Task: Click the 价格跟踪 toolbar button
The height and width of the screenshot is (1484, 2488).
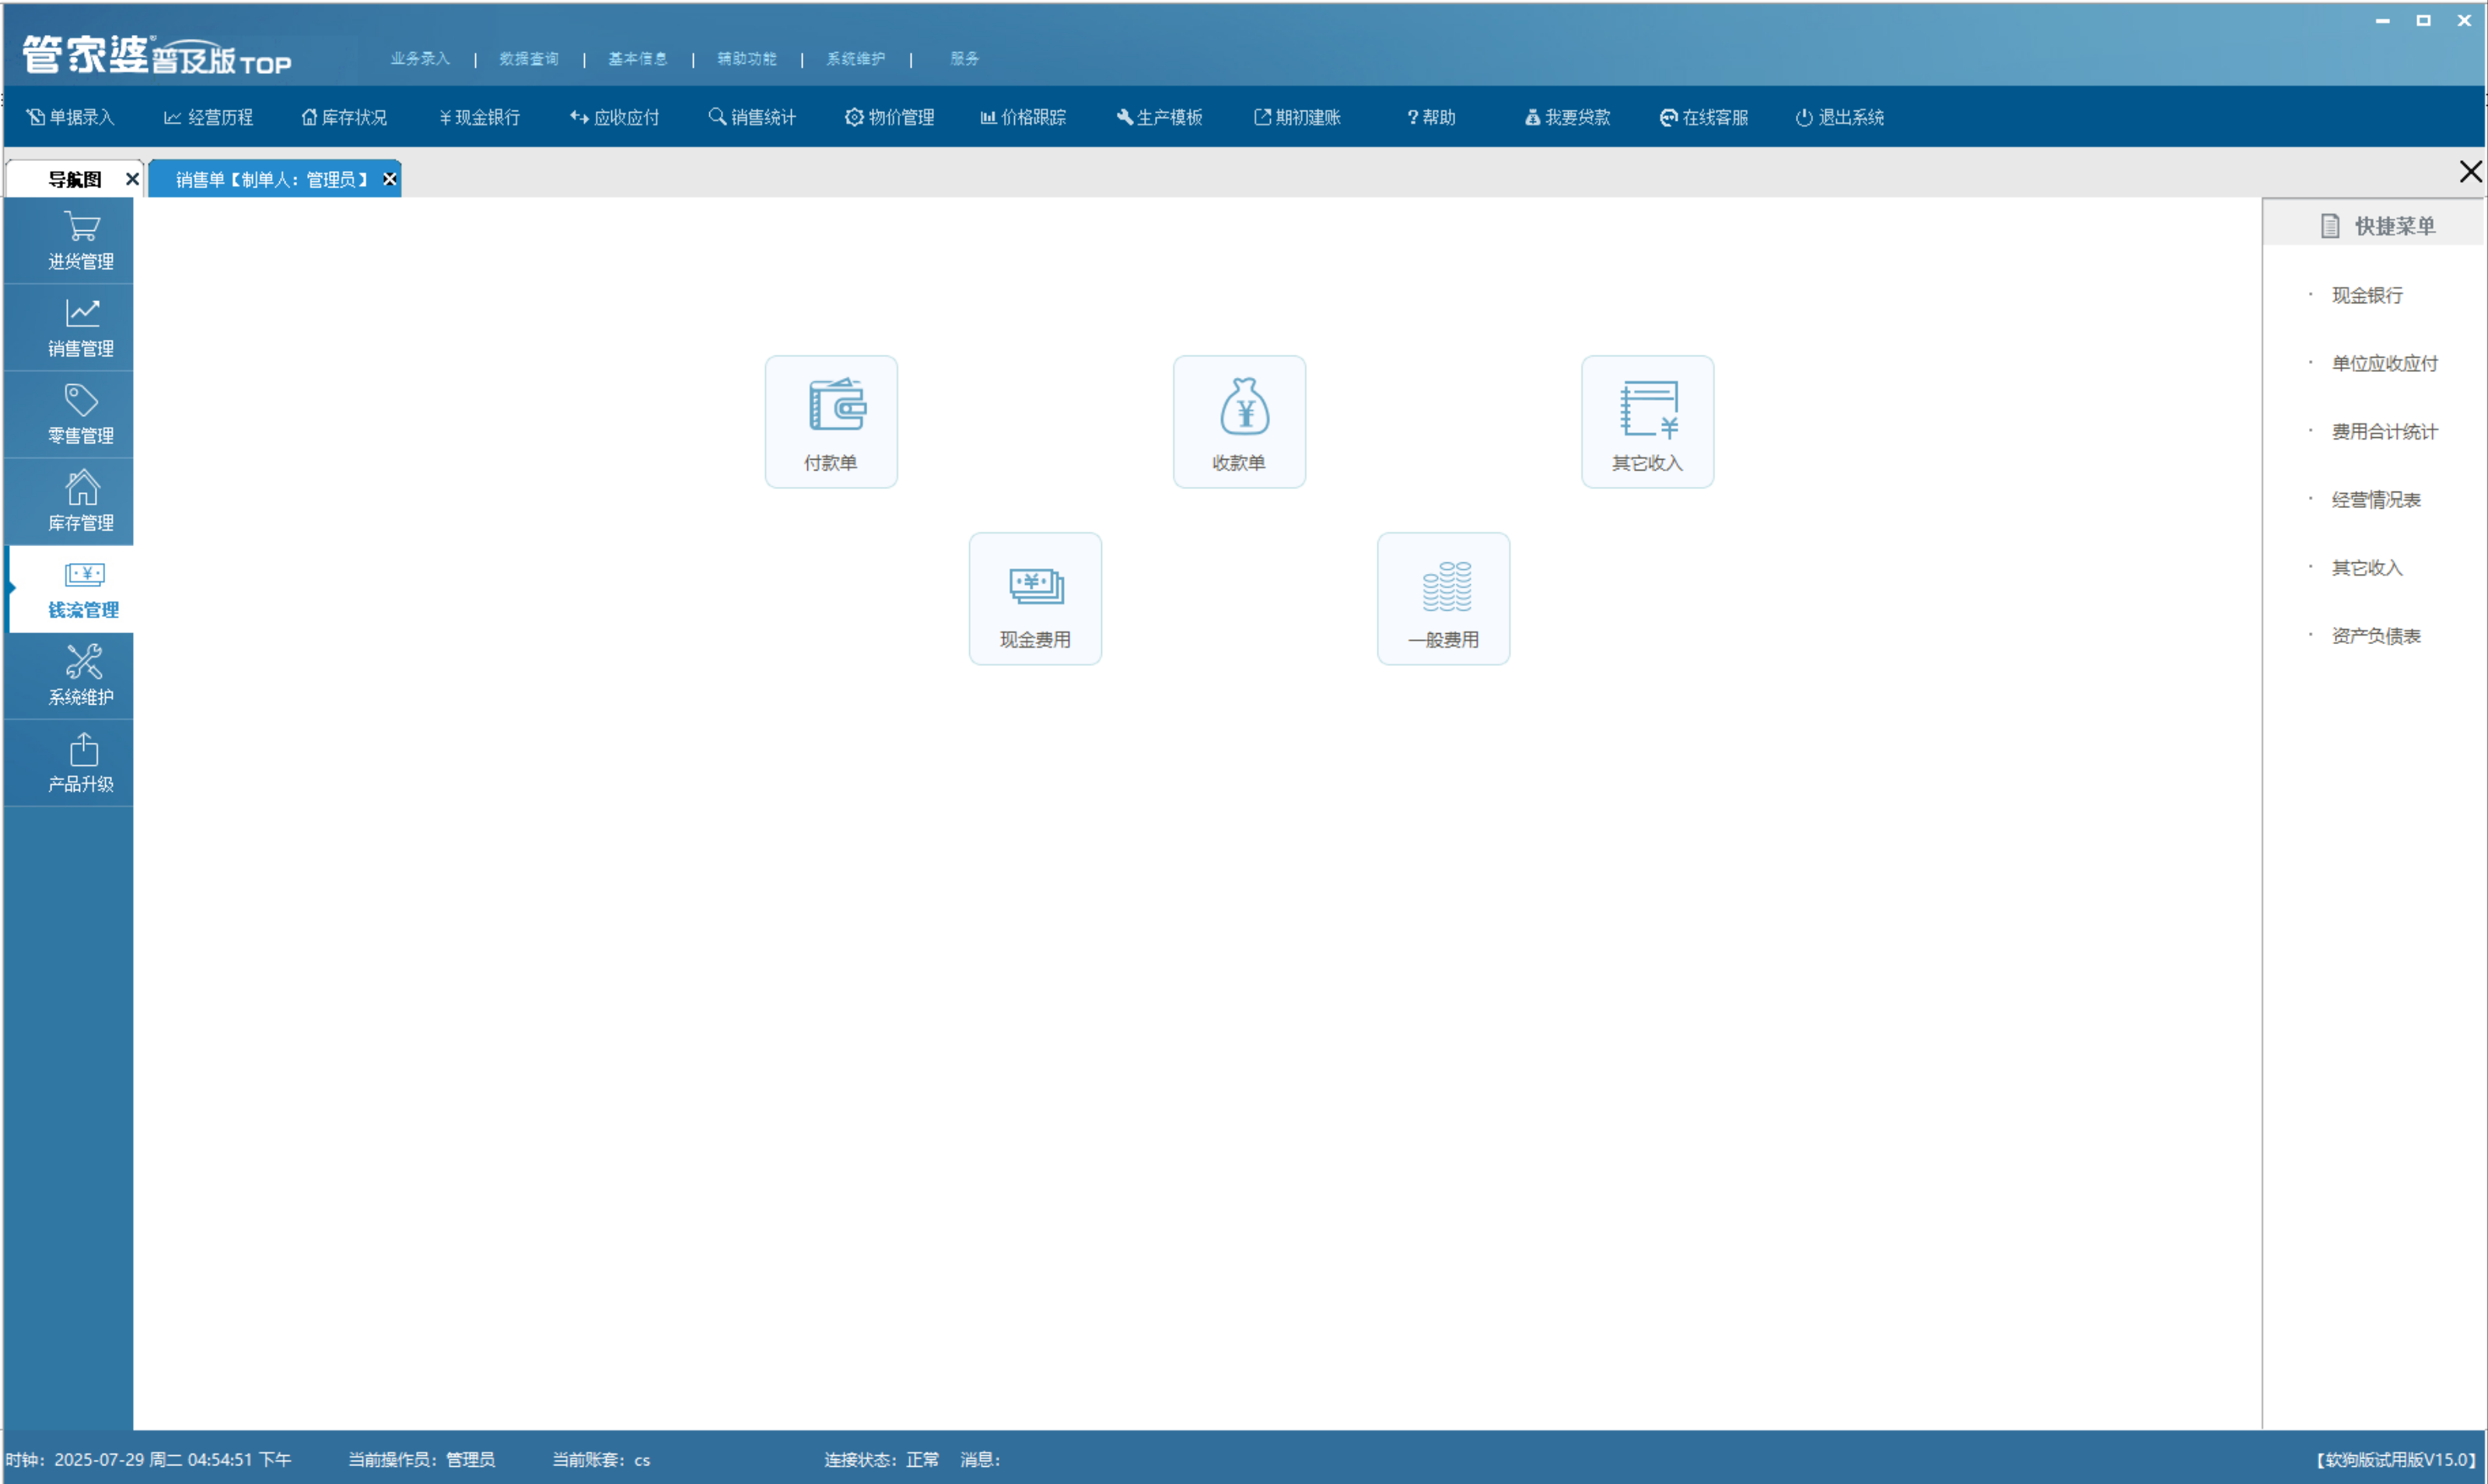Action: click(1023, 117)
